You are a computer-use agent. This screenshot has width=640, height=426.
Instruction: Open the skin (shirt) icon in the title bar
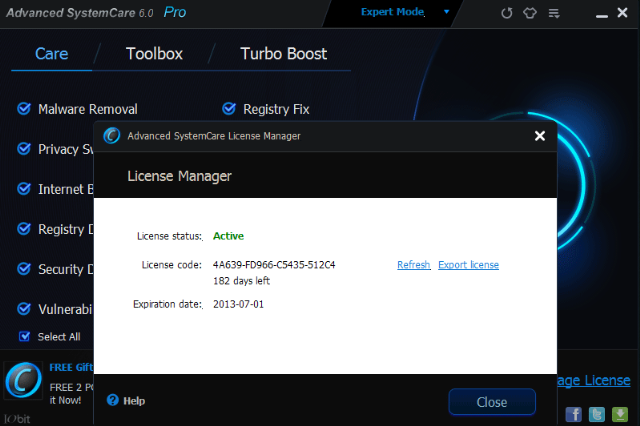point(530,13)
